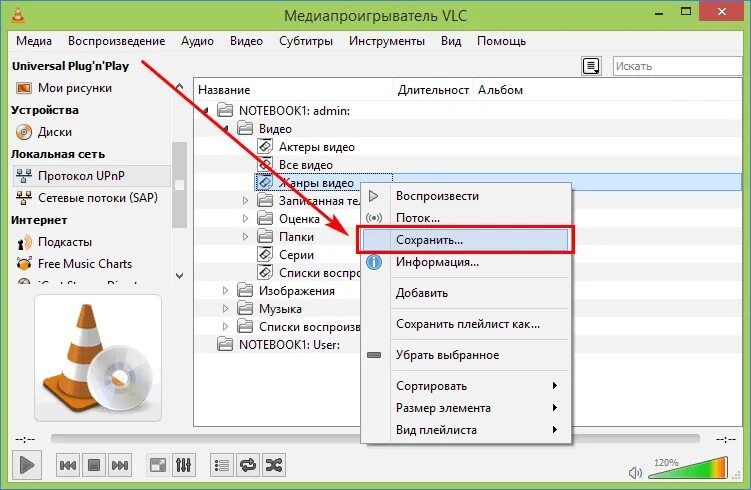Open extended settings equalizer icon

[x=184, y=465]
